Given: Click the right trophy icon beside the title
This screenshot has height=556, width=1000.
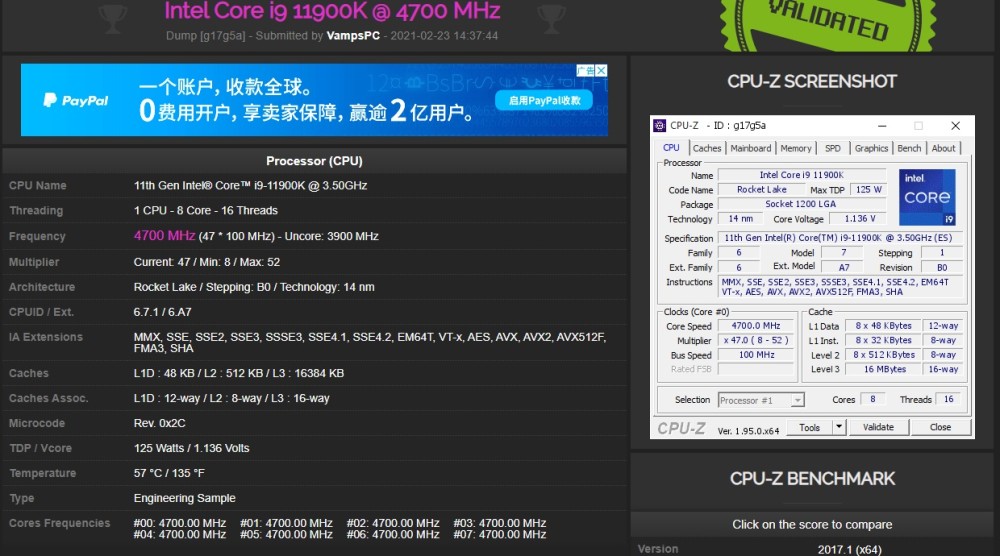Looking at the screenshot, I should (551, 18).
